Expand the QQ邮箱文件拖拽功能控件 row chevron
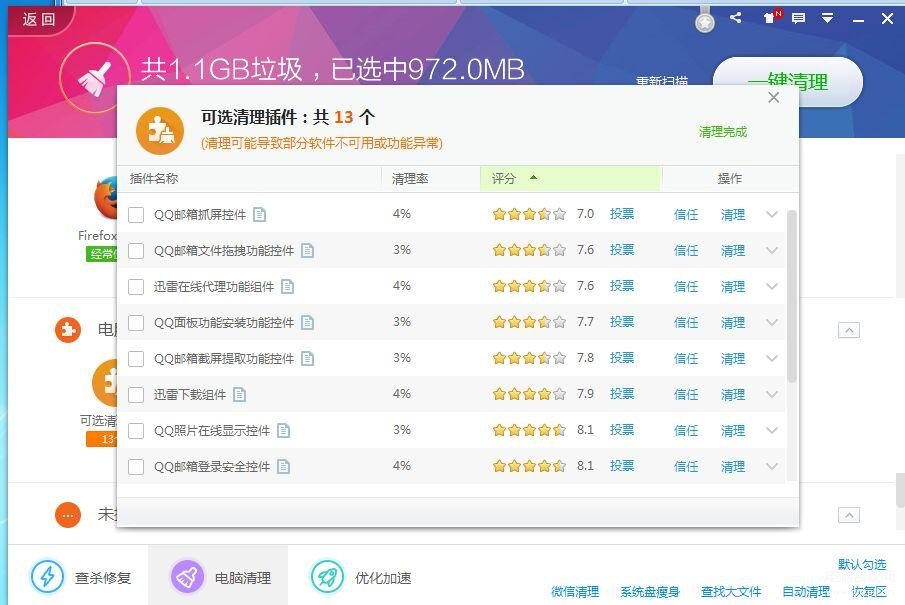 (x=772, y=251)
